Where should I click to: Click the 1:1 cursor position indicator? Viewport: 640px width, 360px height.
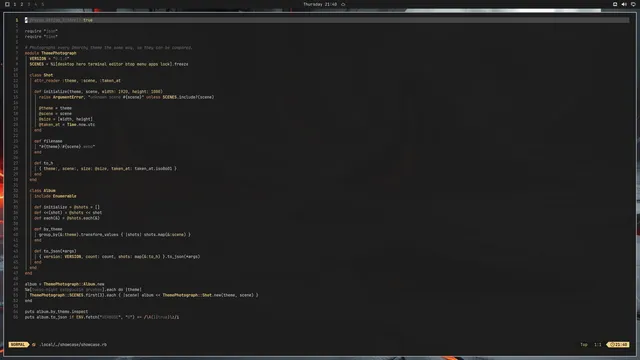pos(598,344)
